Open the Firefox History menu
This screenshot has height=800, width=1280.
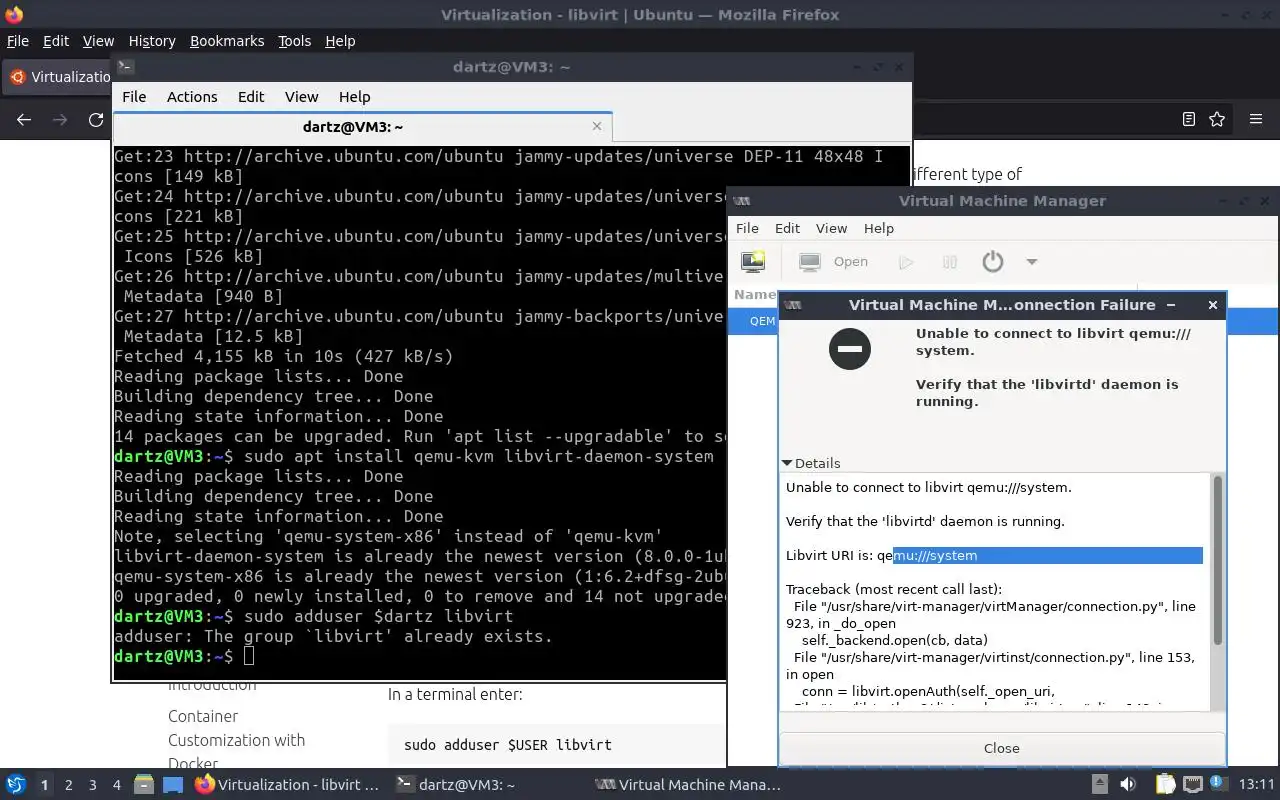pyautogui.click(x=152, y=41)
